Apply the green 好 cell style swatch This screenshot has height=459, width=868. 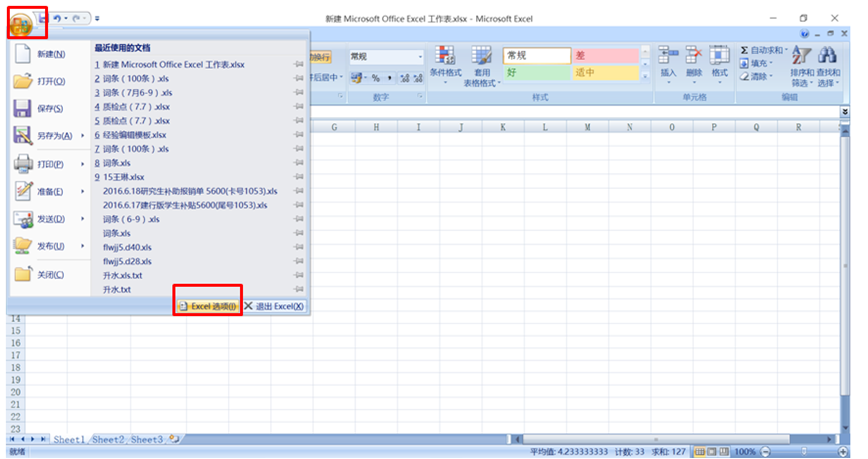[535, 73]
